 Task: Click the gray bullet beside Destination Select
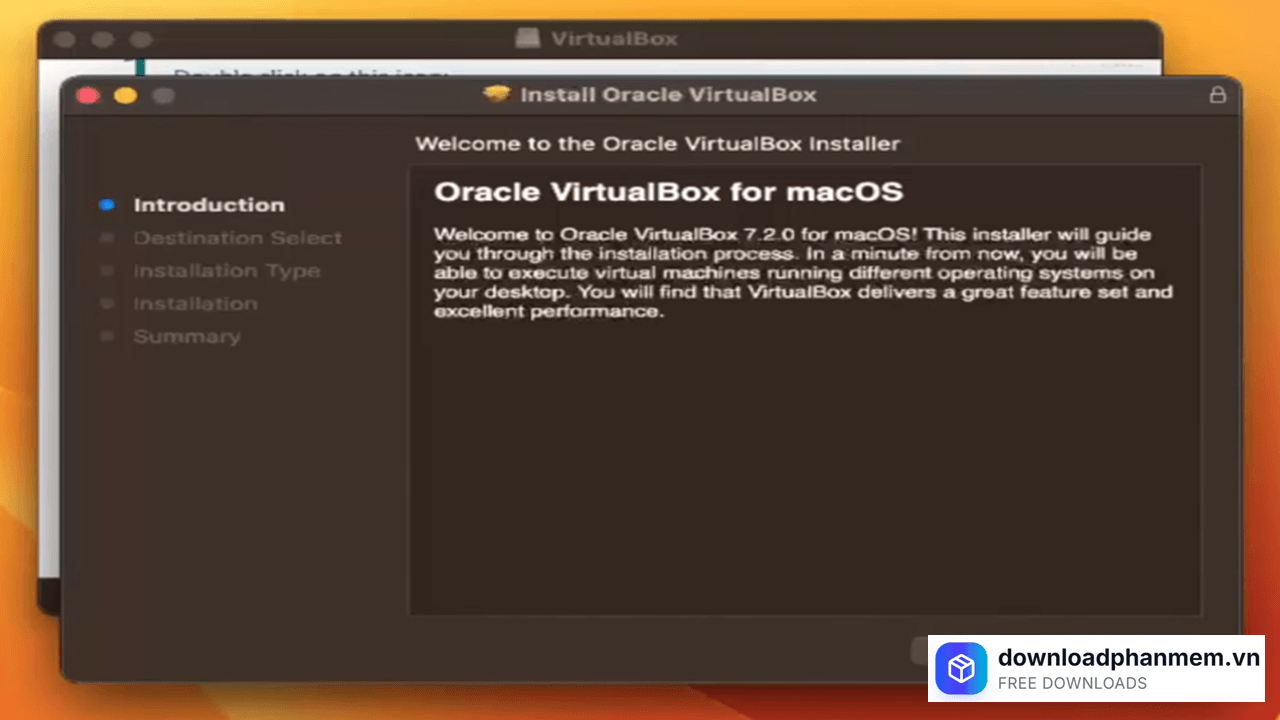(107, 238)
